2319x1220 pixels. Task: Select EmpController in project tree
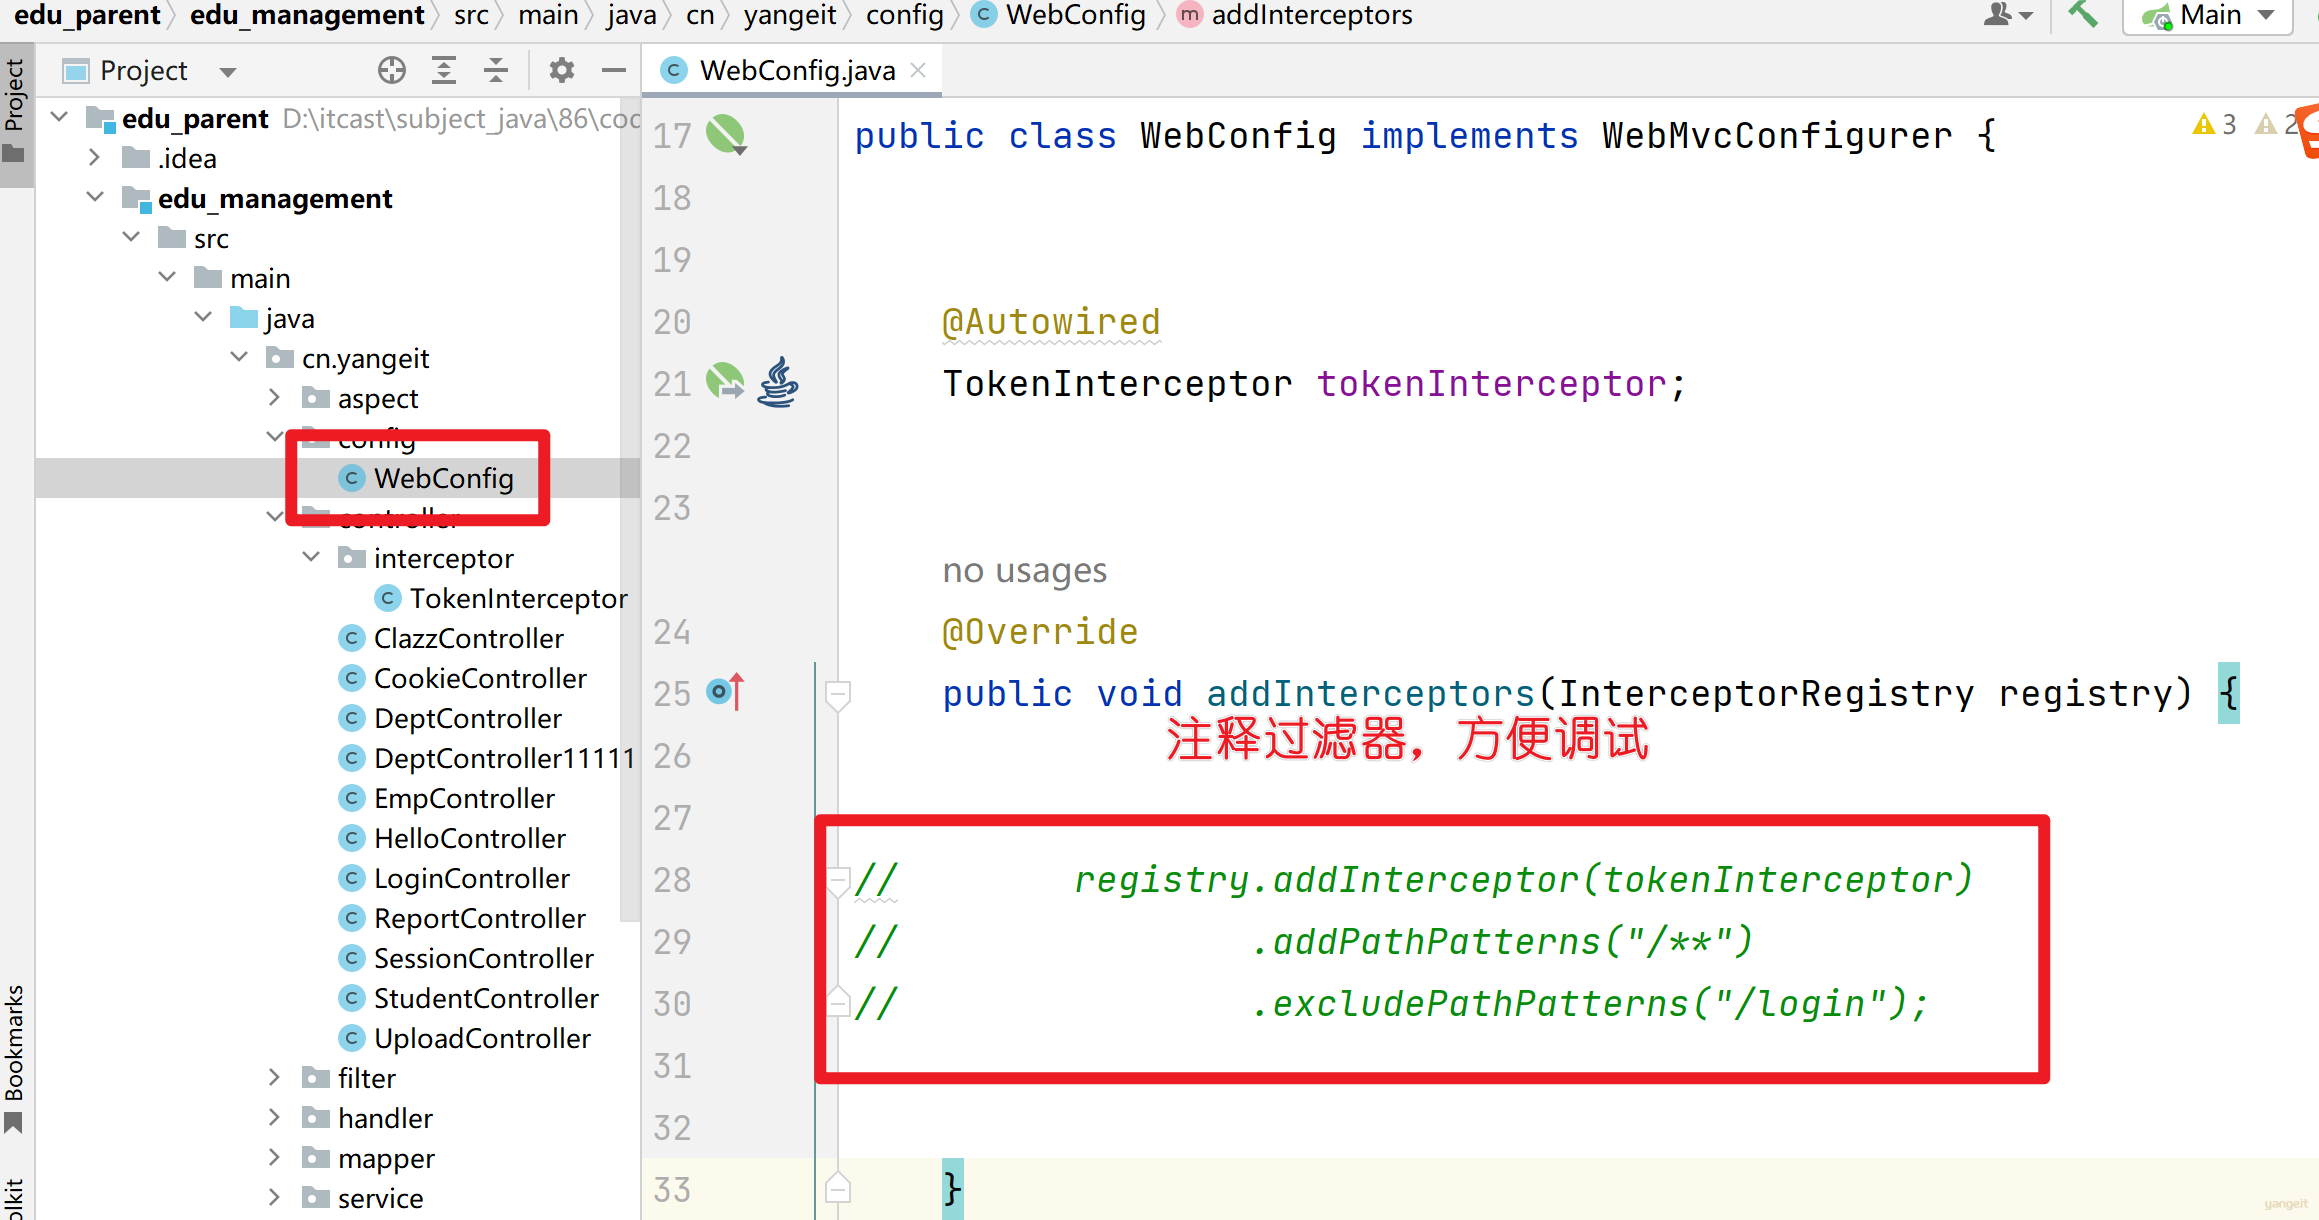coord(446,798)
